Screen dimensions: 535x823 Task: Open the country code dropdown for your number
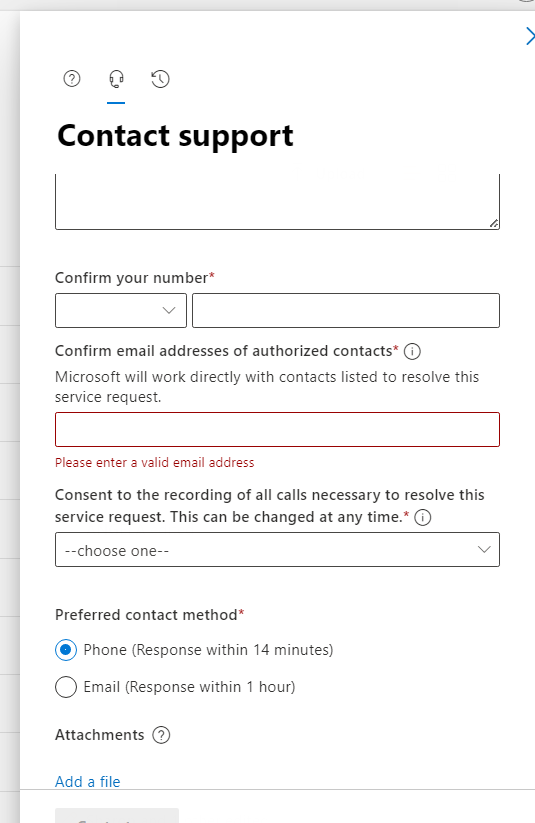pos(121,310)
